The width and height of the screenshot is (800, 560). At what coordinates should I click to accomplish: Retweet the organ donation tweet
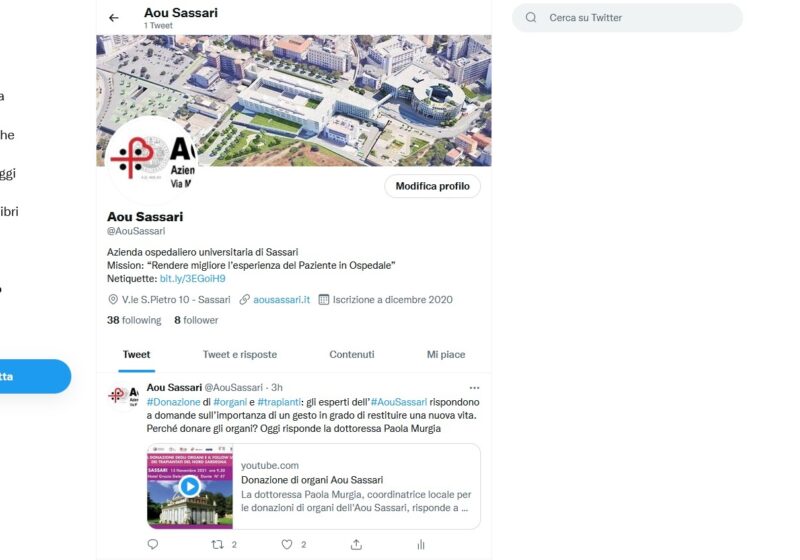click(218, 544)
